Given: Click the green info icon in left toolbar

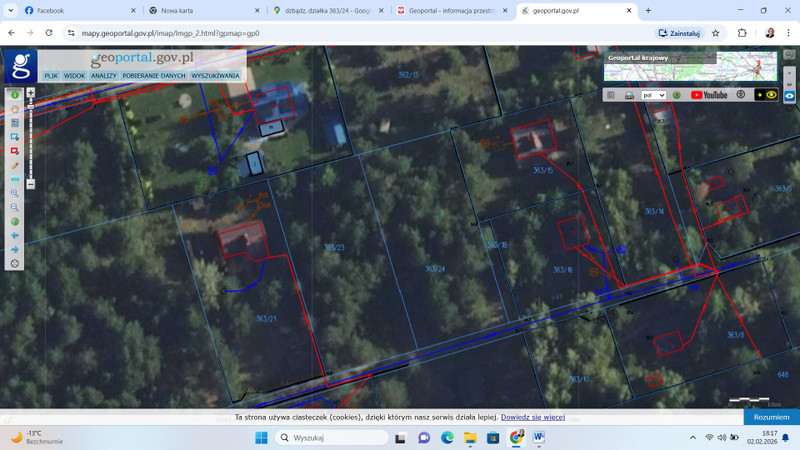Looking at the screenshot, I should pyautogui.click(x=14, y=95).
